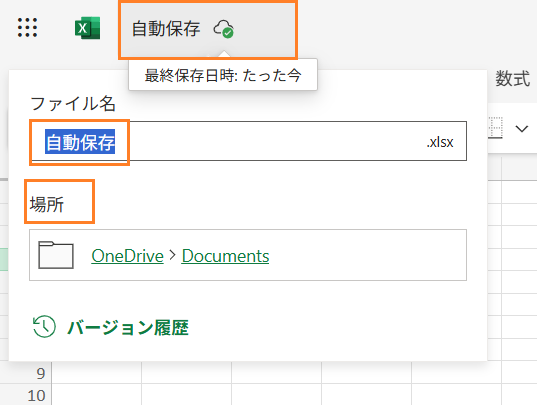Click the cloud saved status icon

tap(224, 29)
